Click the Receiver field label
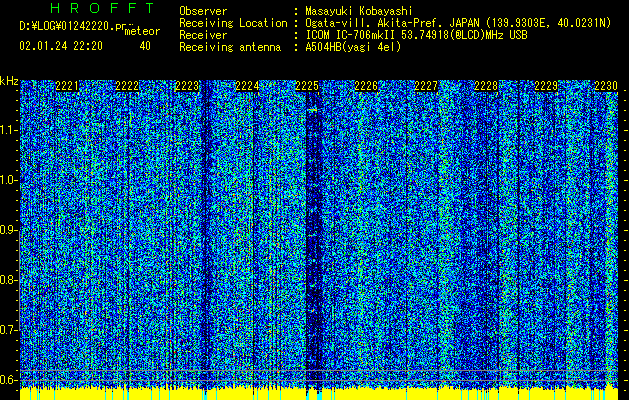Screen dimensions: 629x400 [x=203, y=35]
